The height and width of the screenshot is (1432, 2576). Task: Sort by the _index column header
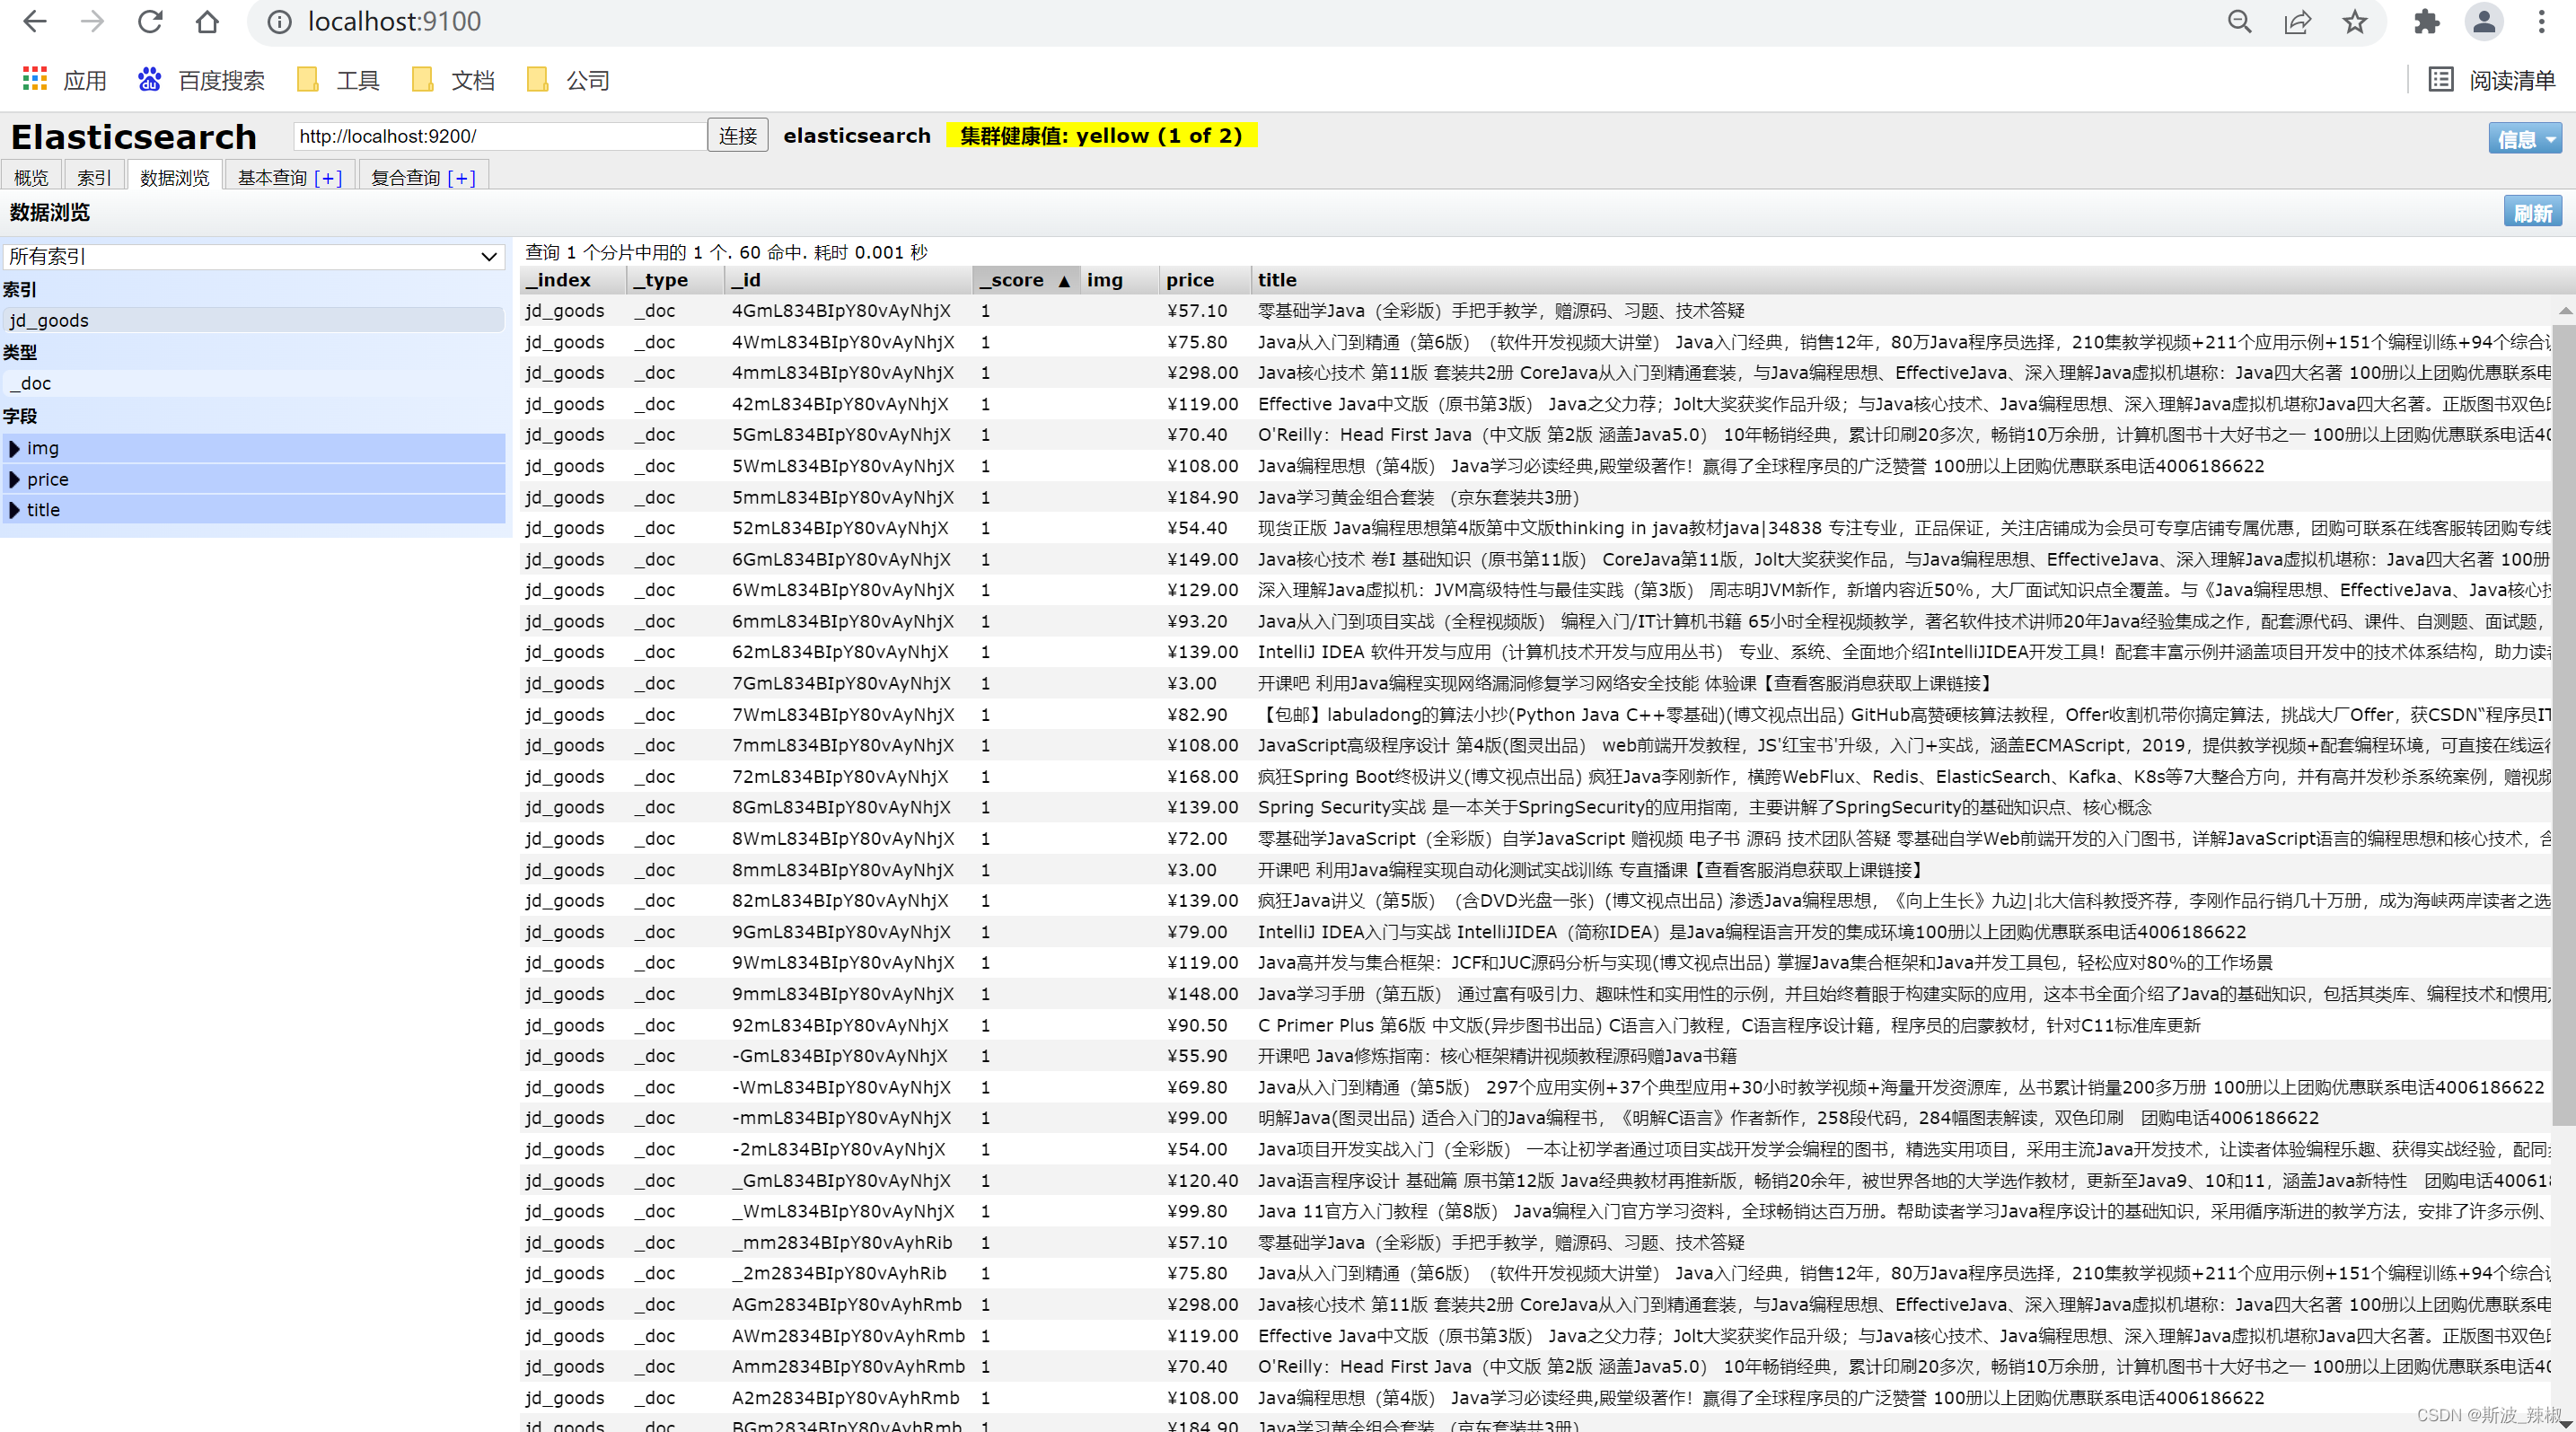click(574, 280)
